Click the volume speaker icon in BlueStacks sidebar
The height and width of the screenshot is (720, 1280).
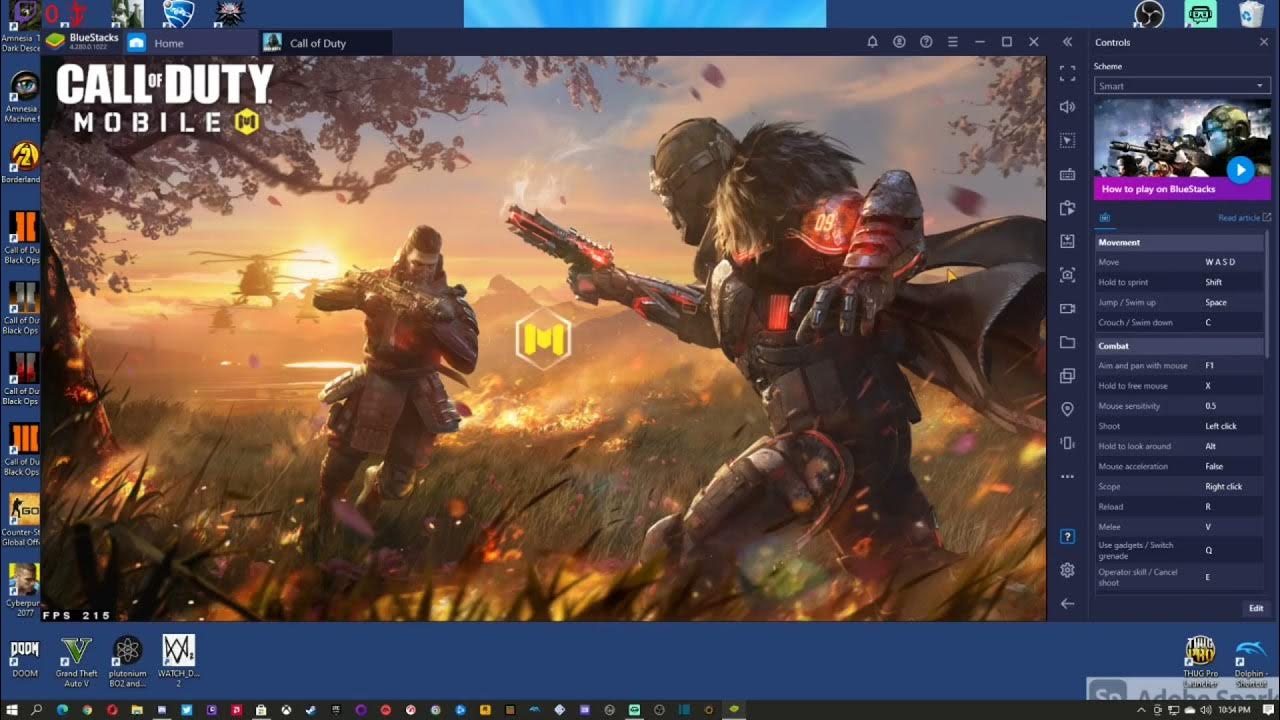point(1067,107)
